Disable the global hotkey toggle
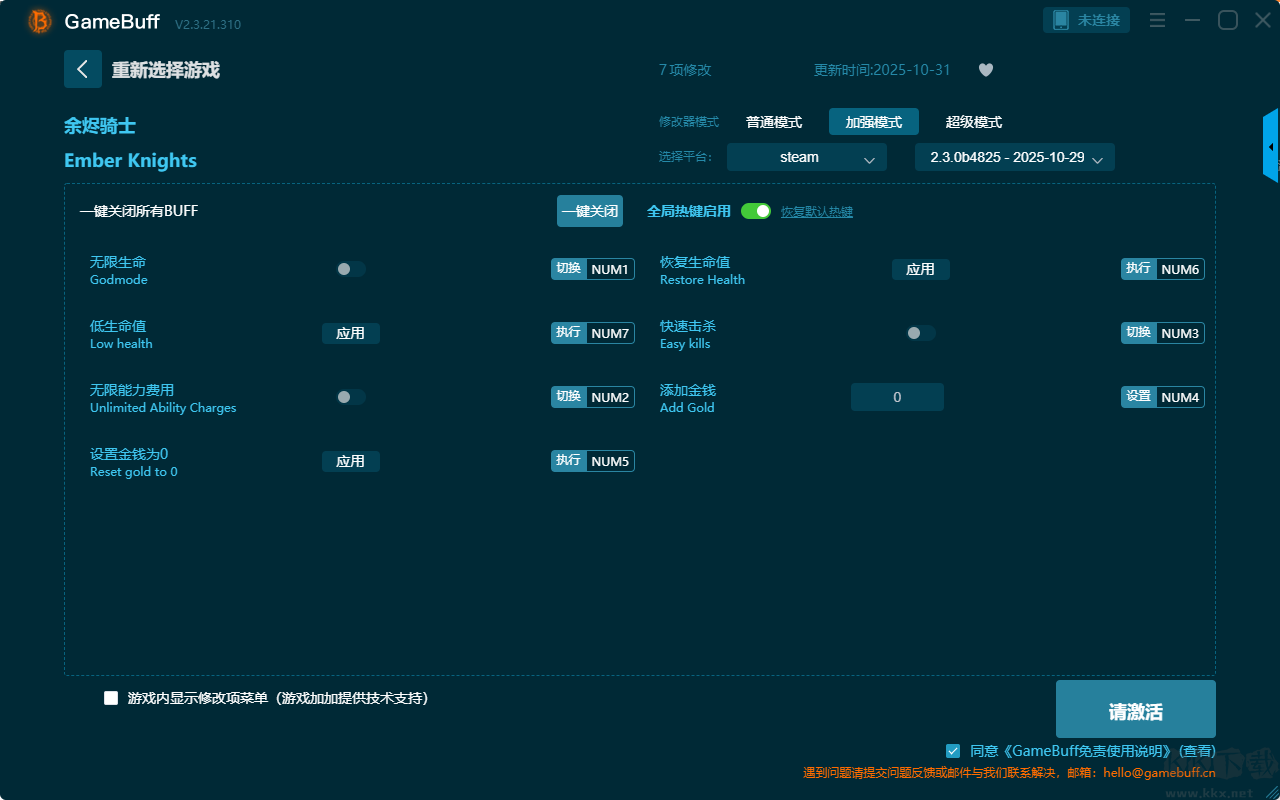This screenshot has width=1280, height=800. (756, 211)
